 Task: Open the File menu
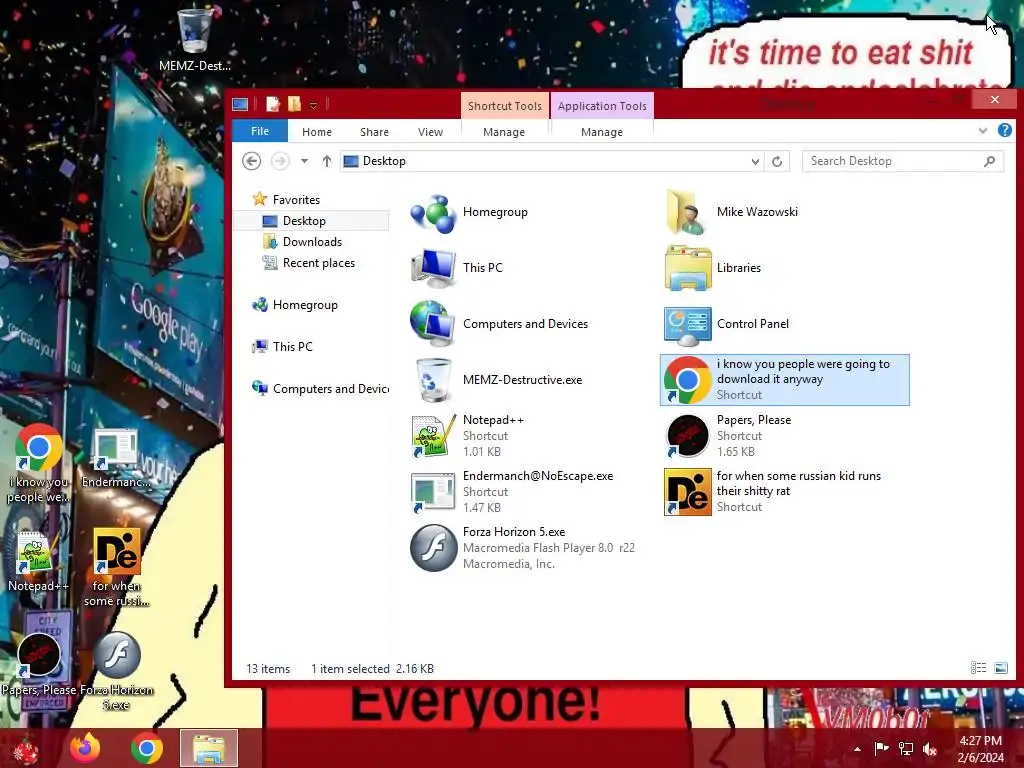click(x=260, y=131)
